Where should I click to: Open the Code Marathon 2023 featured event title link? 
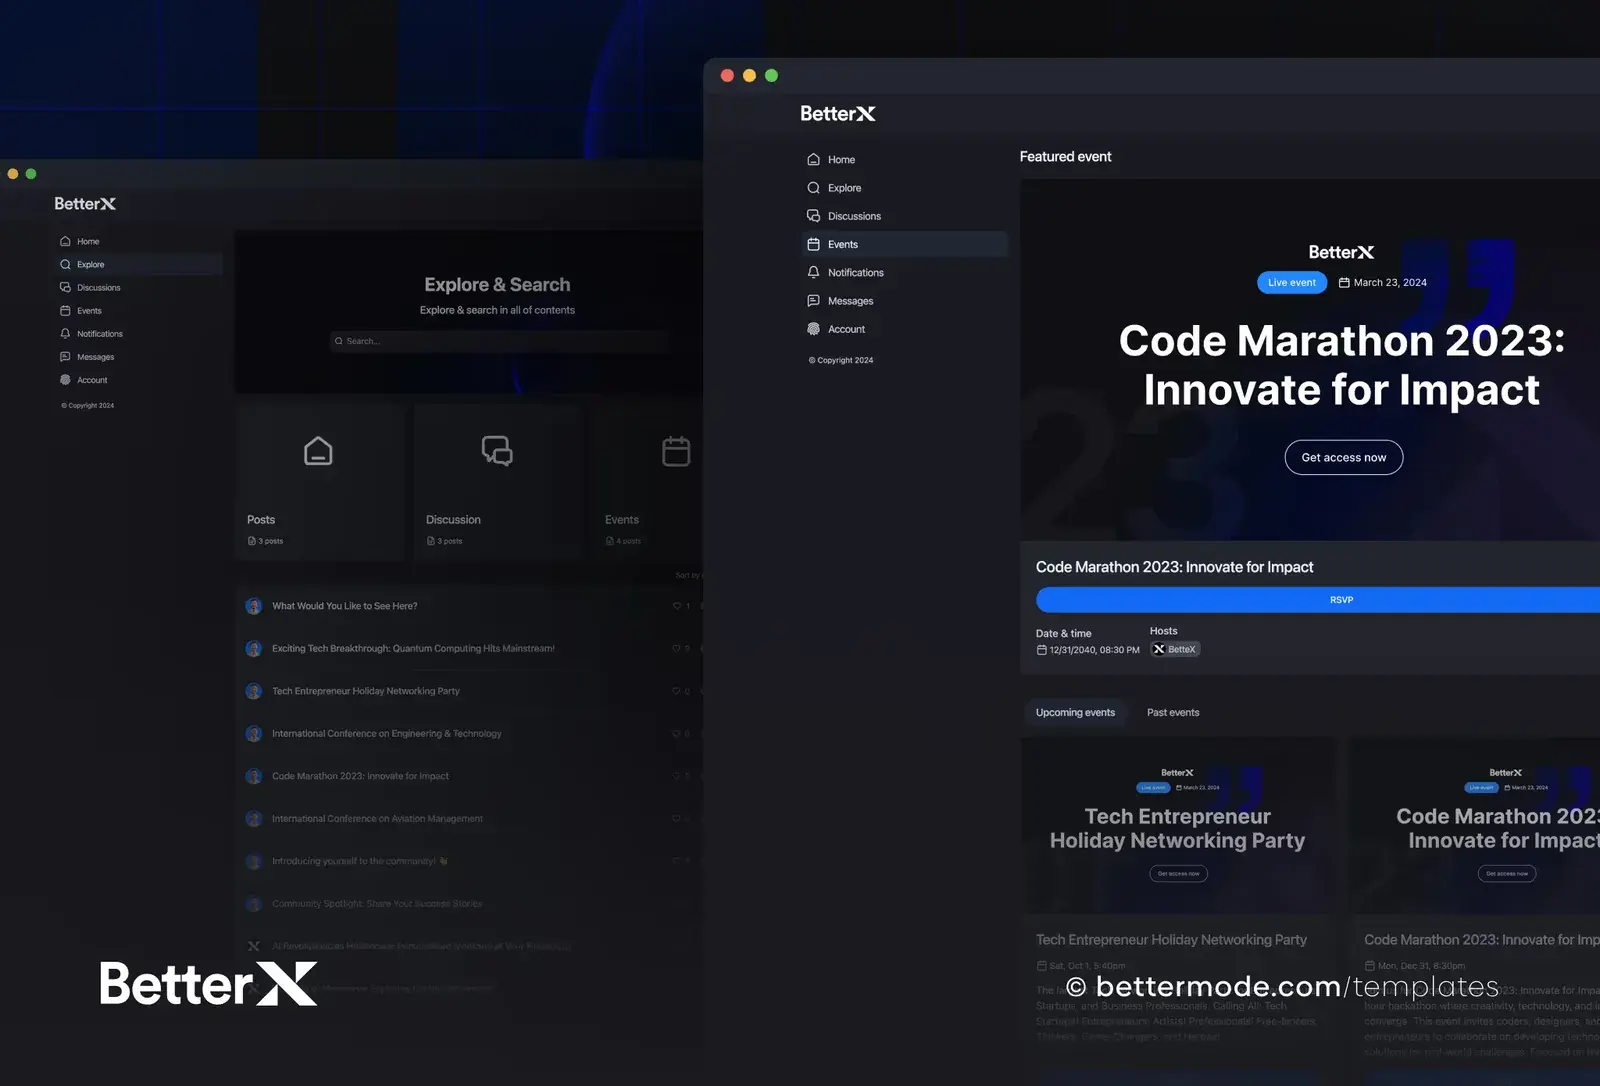[x=1174, y=567]
